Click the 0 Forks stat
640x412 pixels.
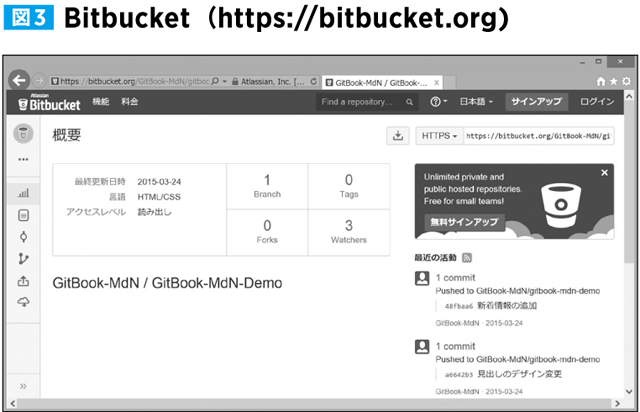(x=267, y=232)
